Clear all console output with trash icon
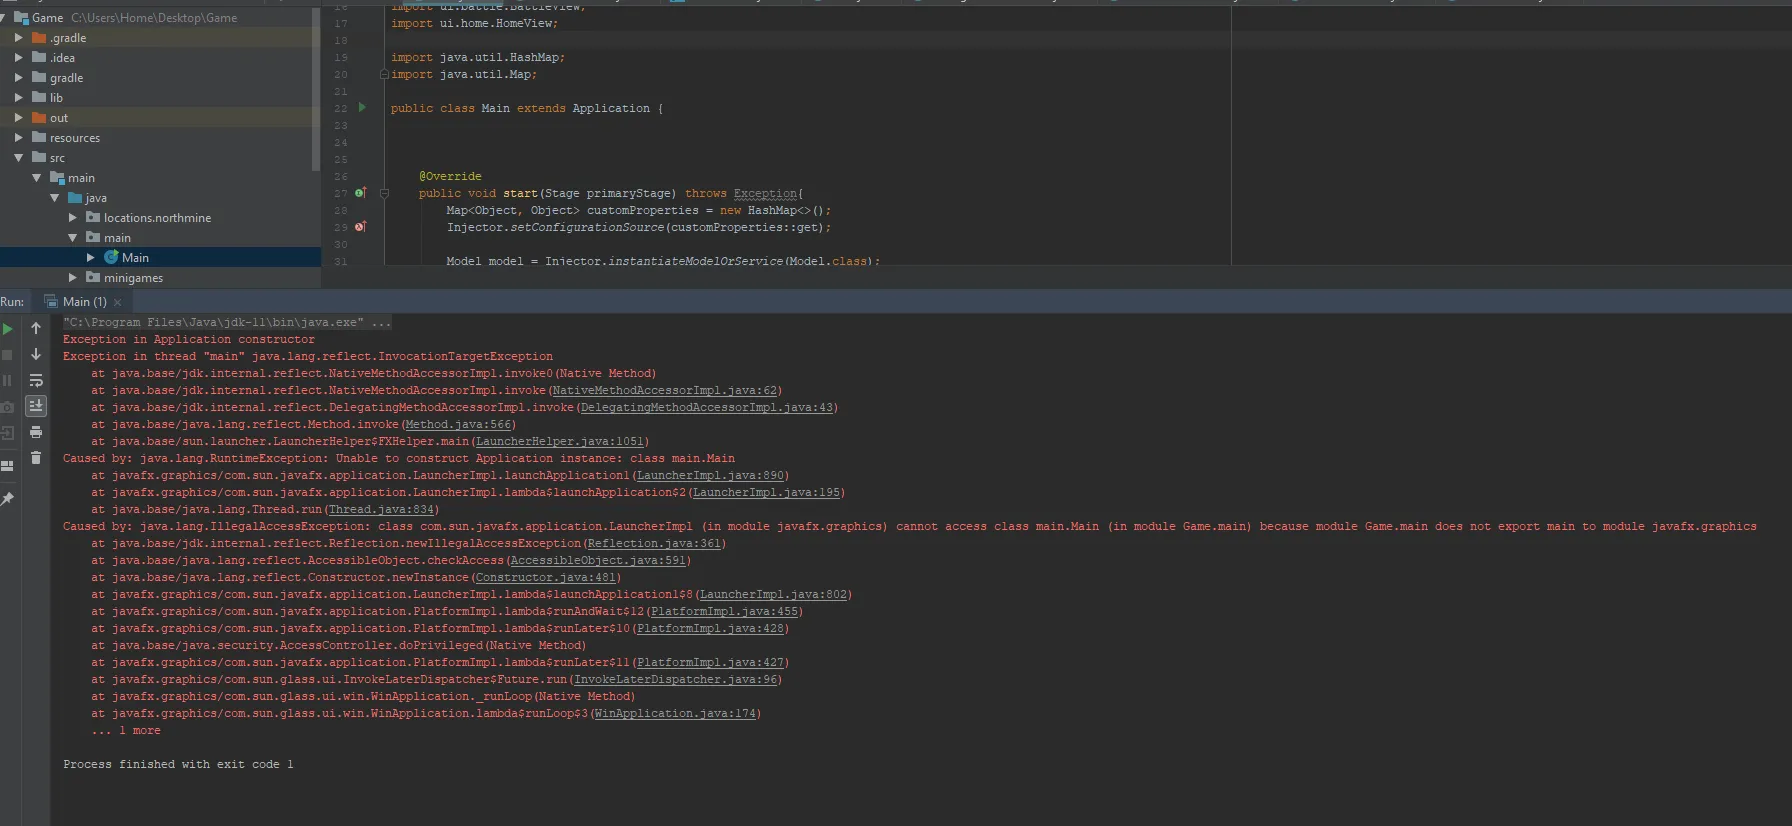1792x826 pixels. 36,458
